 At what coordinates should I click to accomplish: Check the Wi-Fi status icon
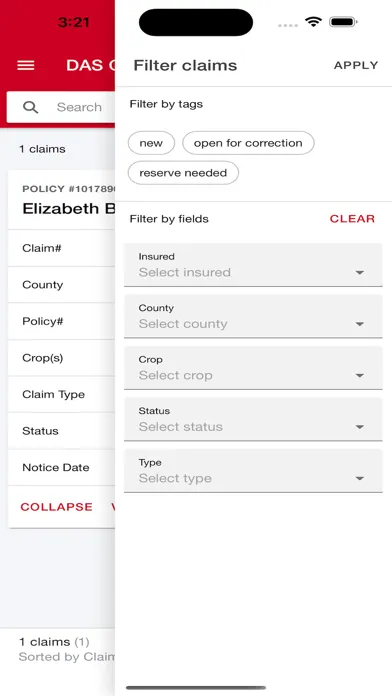click(x=313, y=22)
